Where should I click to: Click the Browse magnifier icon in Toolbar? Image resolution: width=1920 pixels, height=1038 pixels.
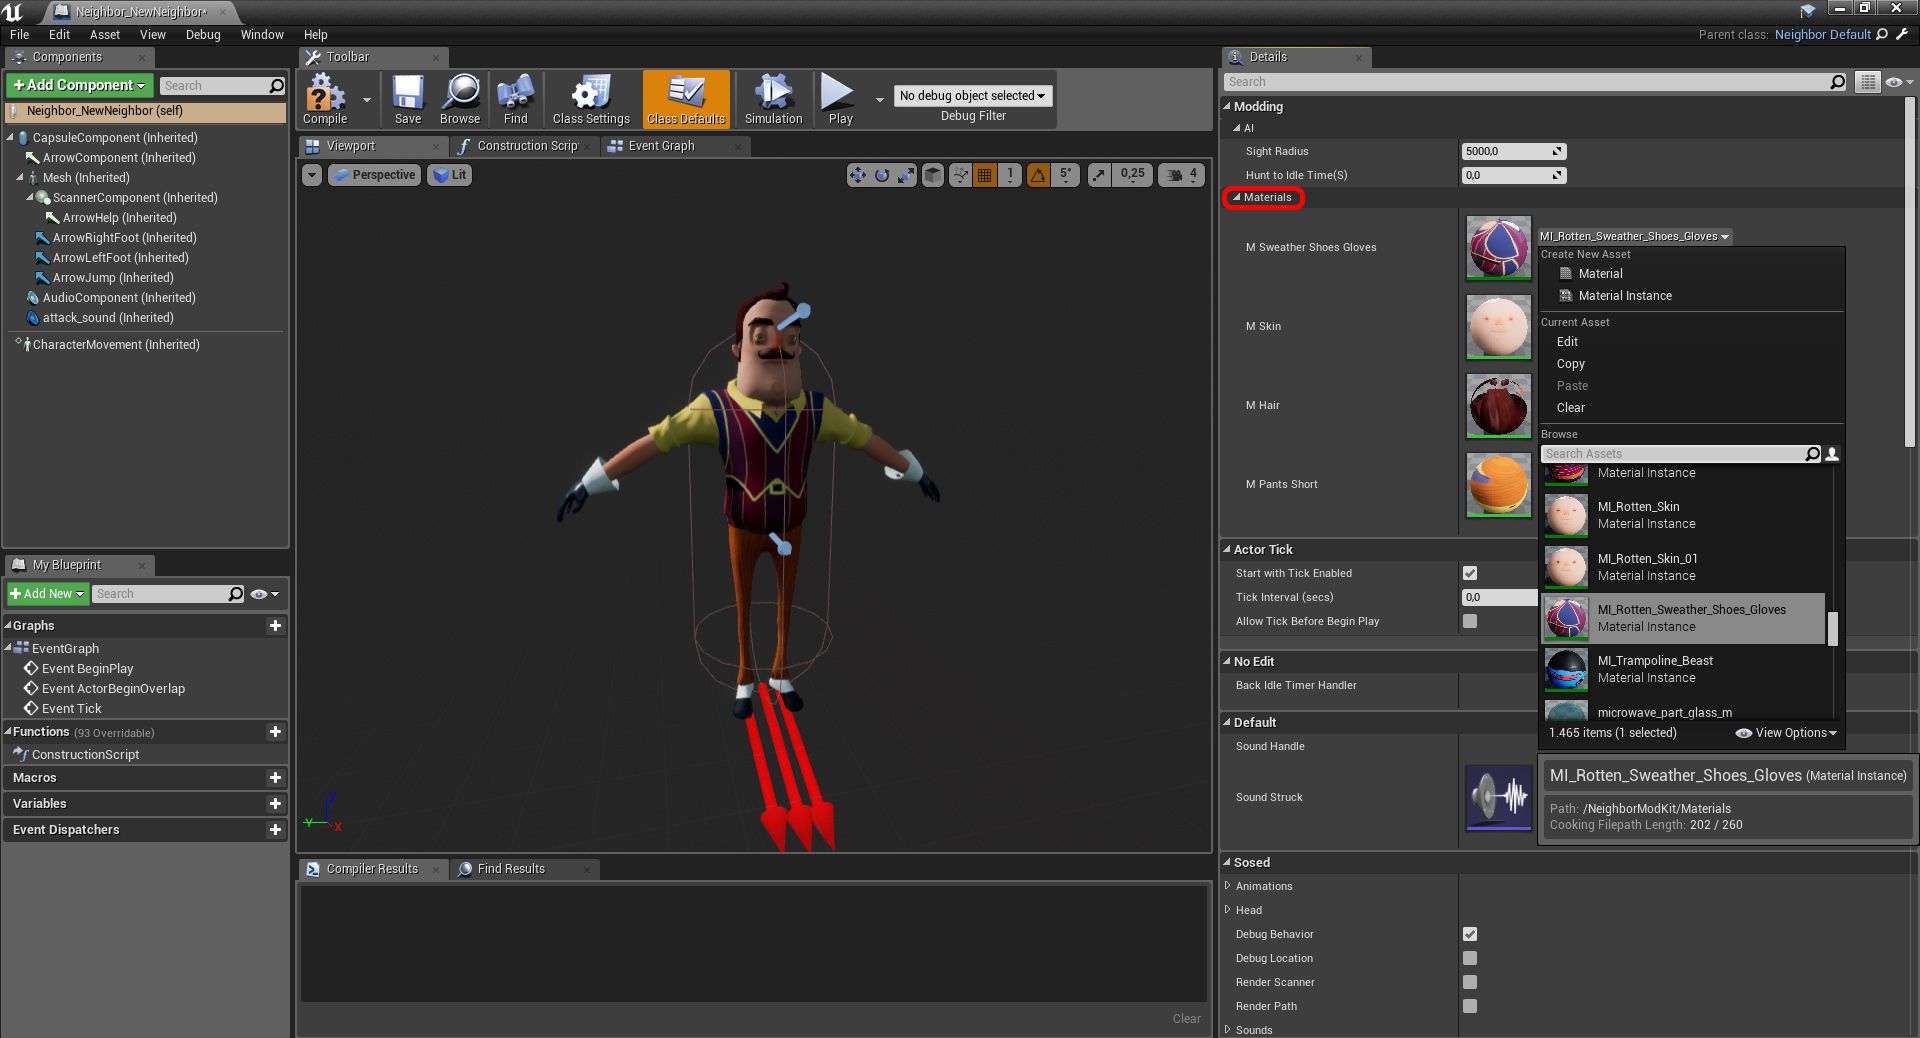(x=460, y=99)
